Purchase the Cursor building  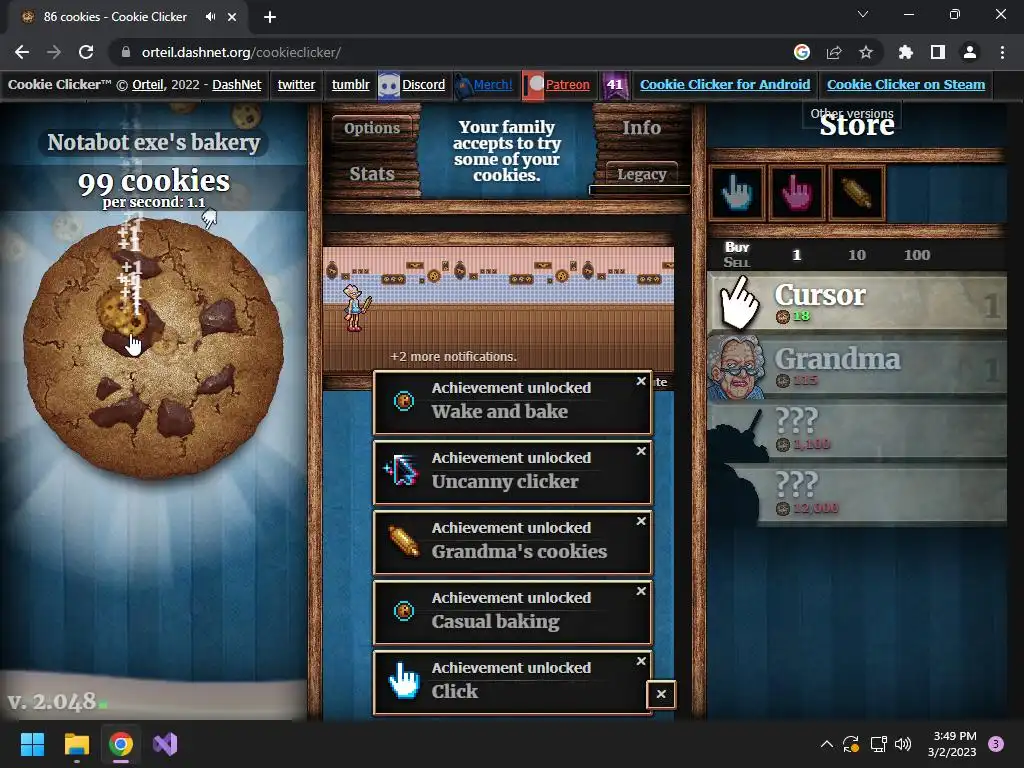coord(857,302)
